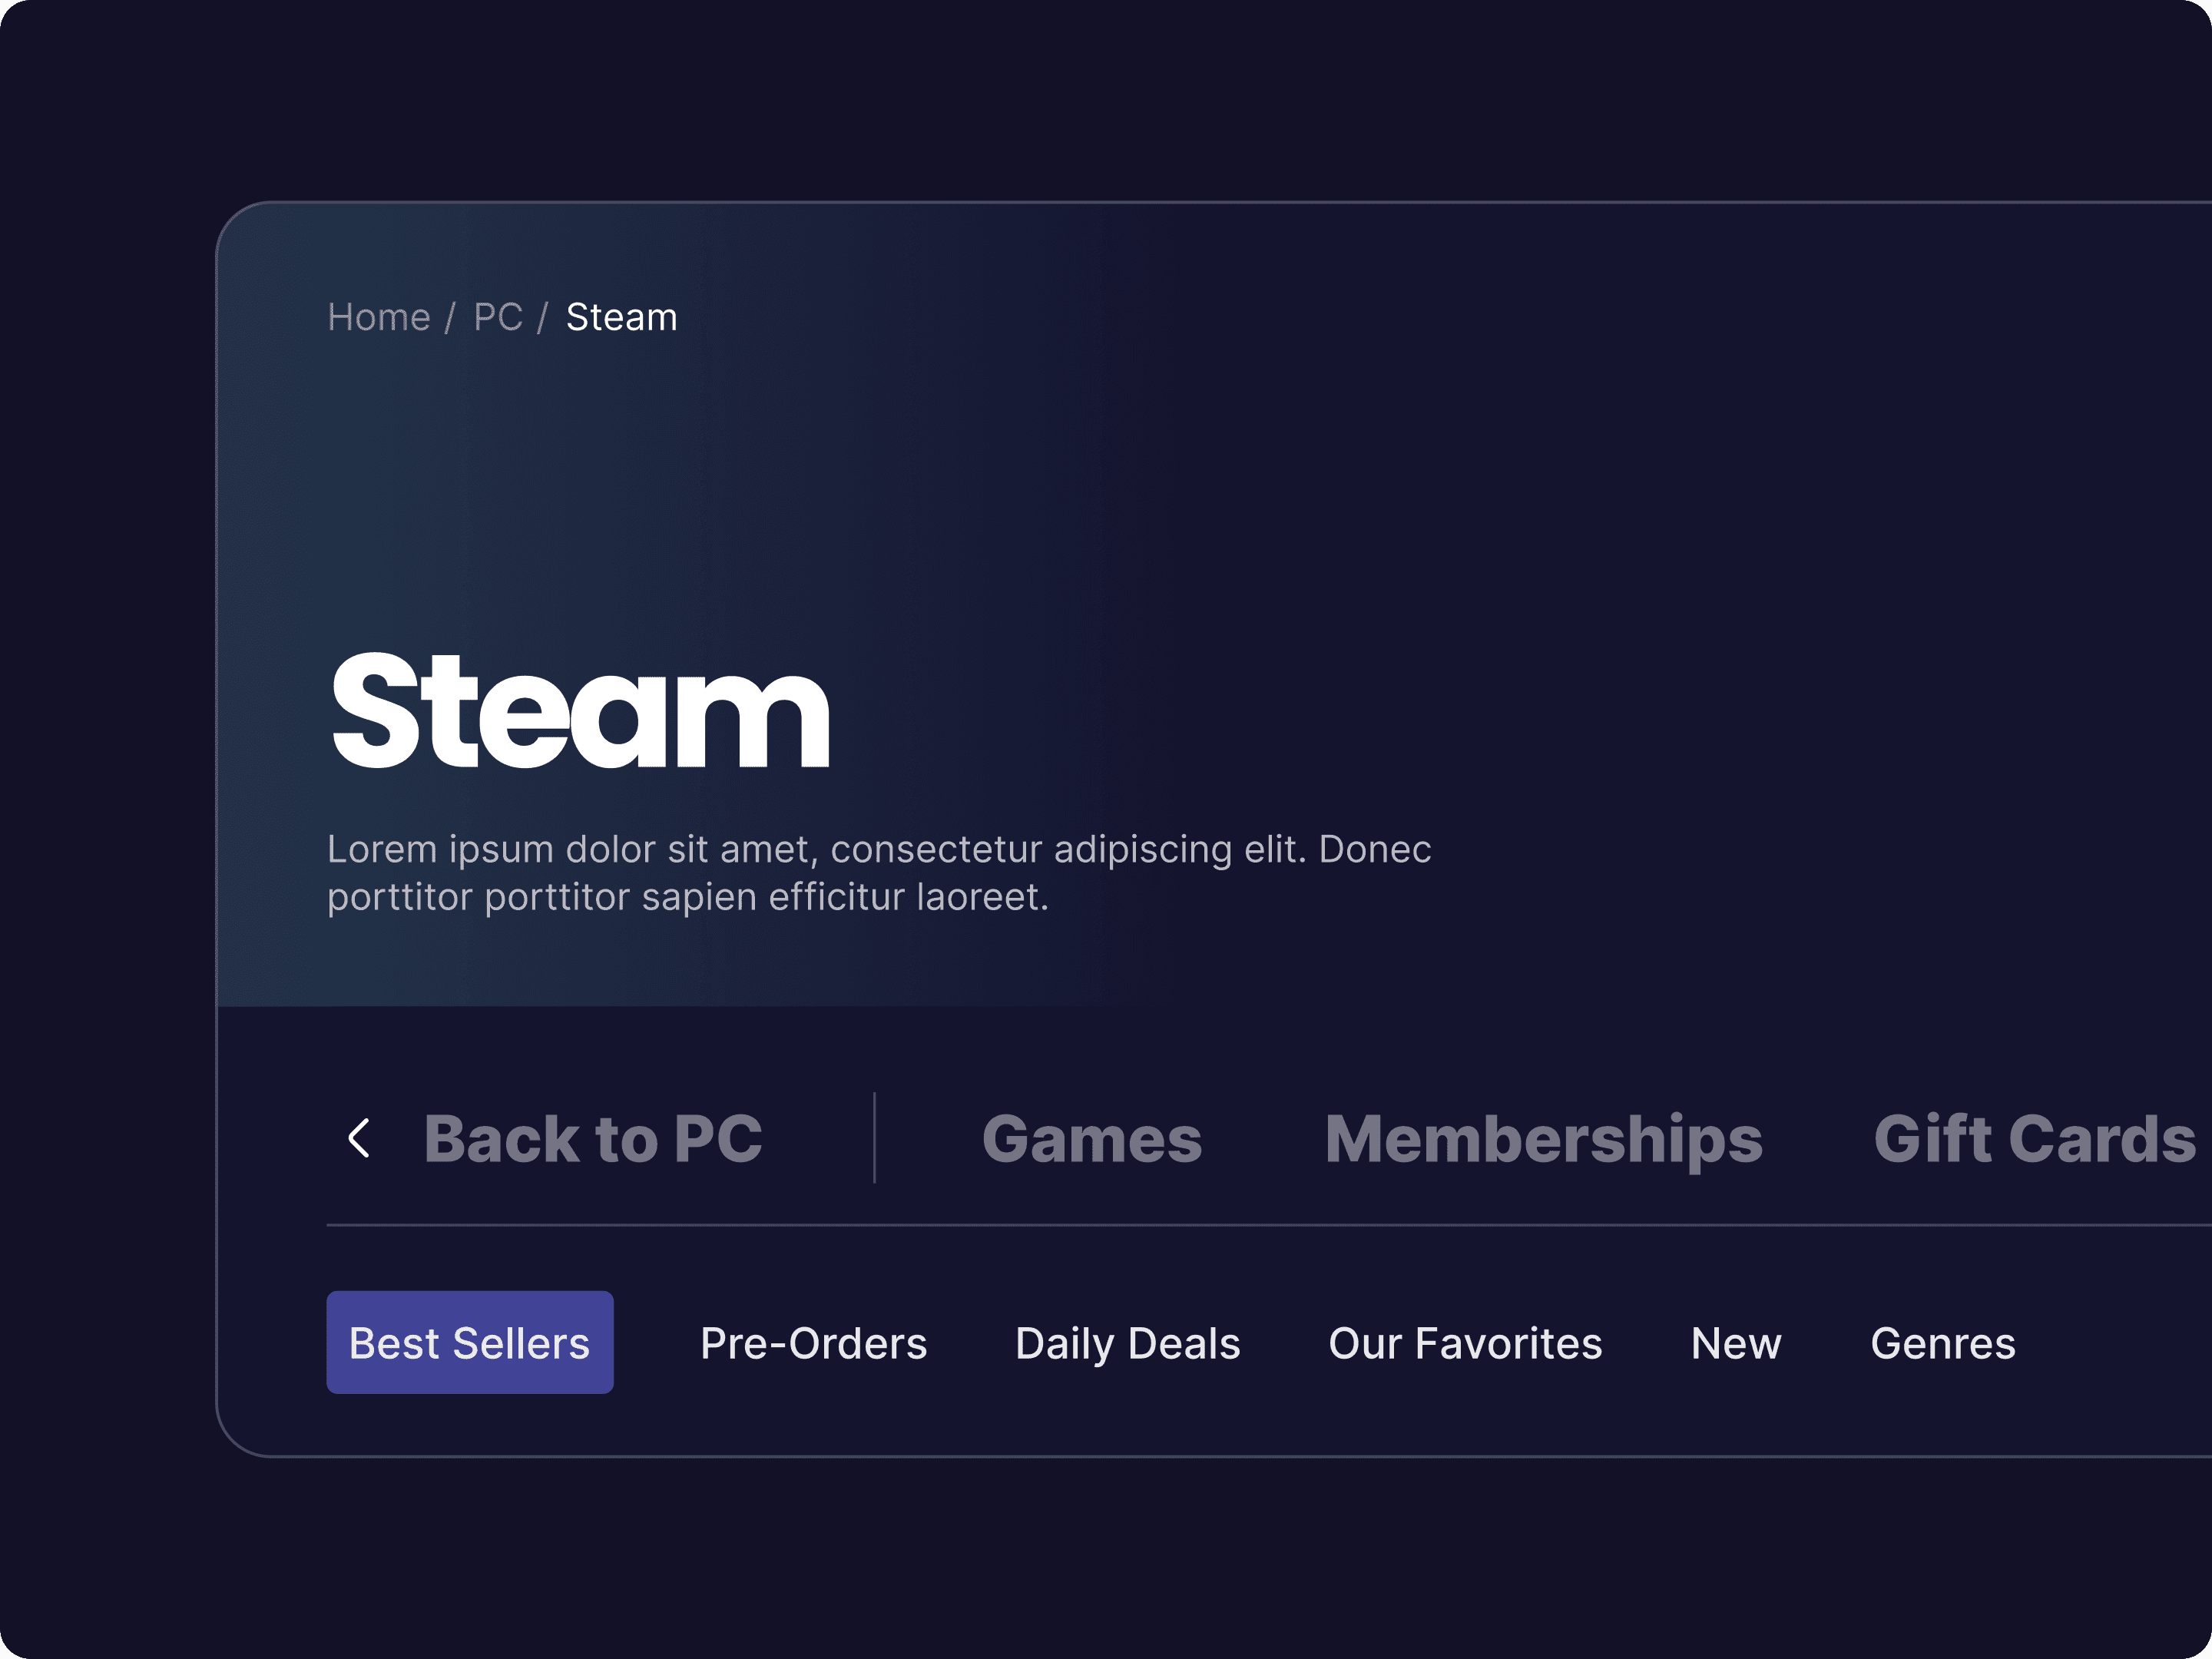Browse the Genres category

[1942, 1343]
